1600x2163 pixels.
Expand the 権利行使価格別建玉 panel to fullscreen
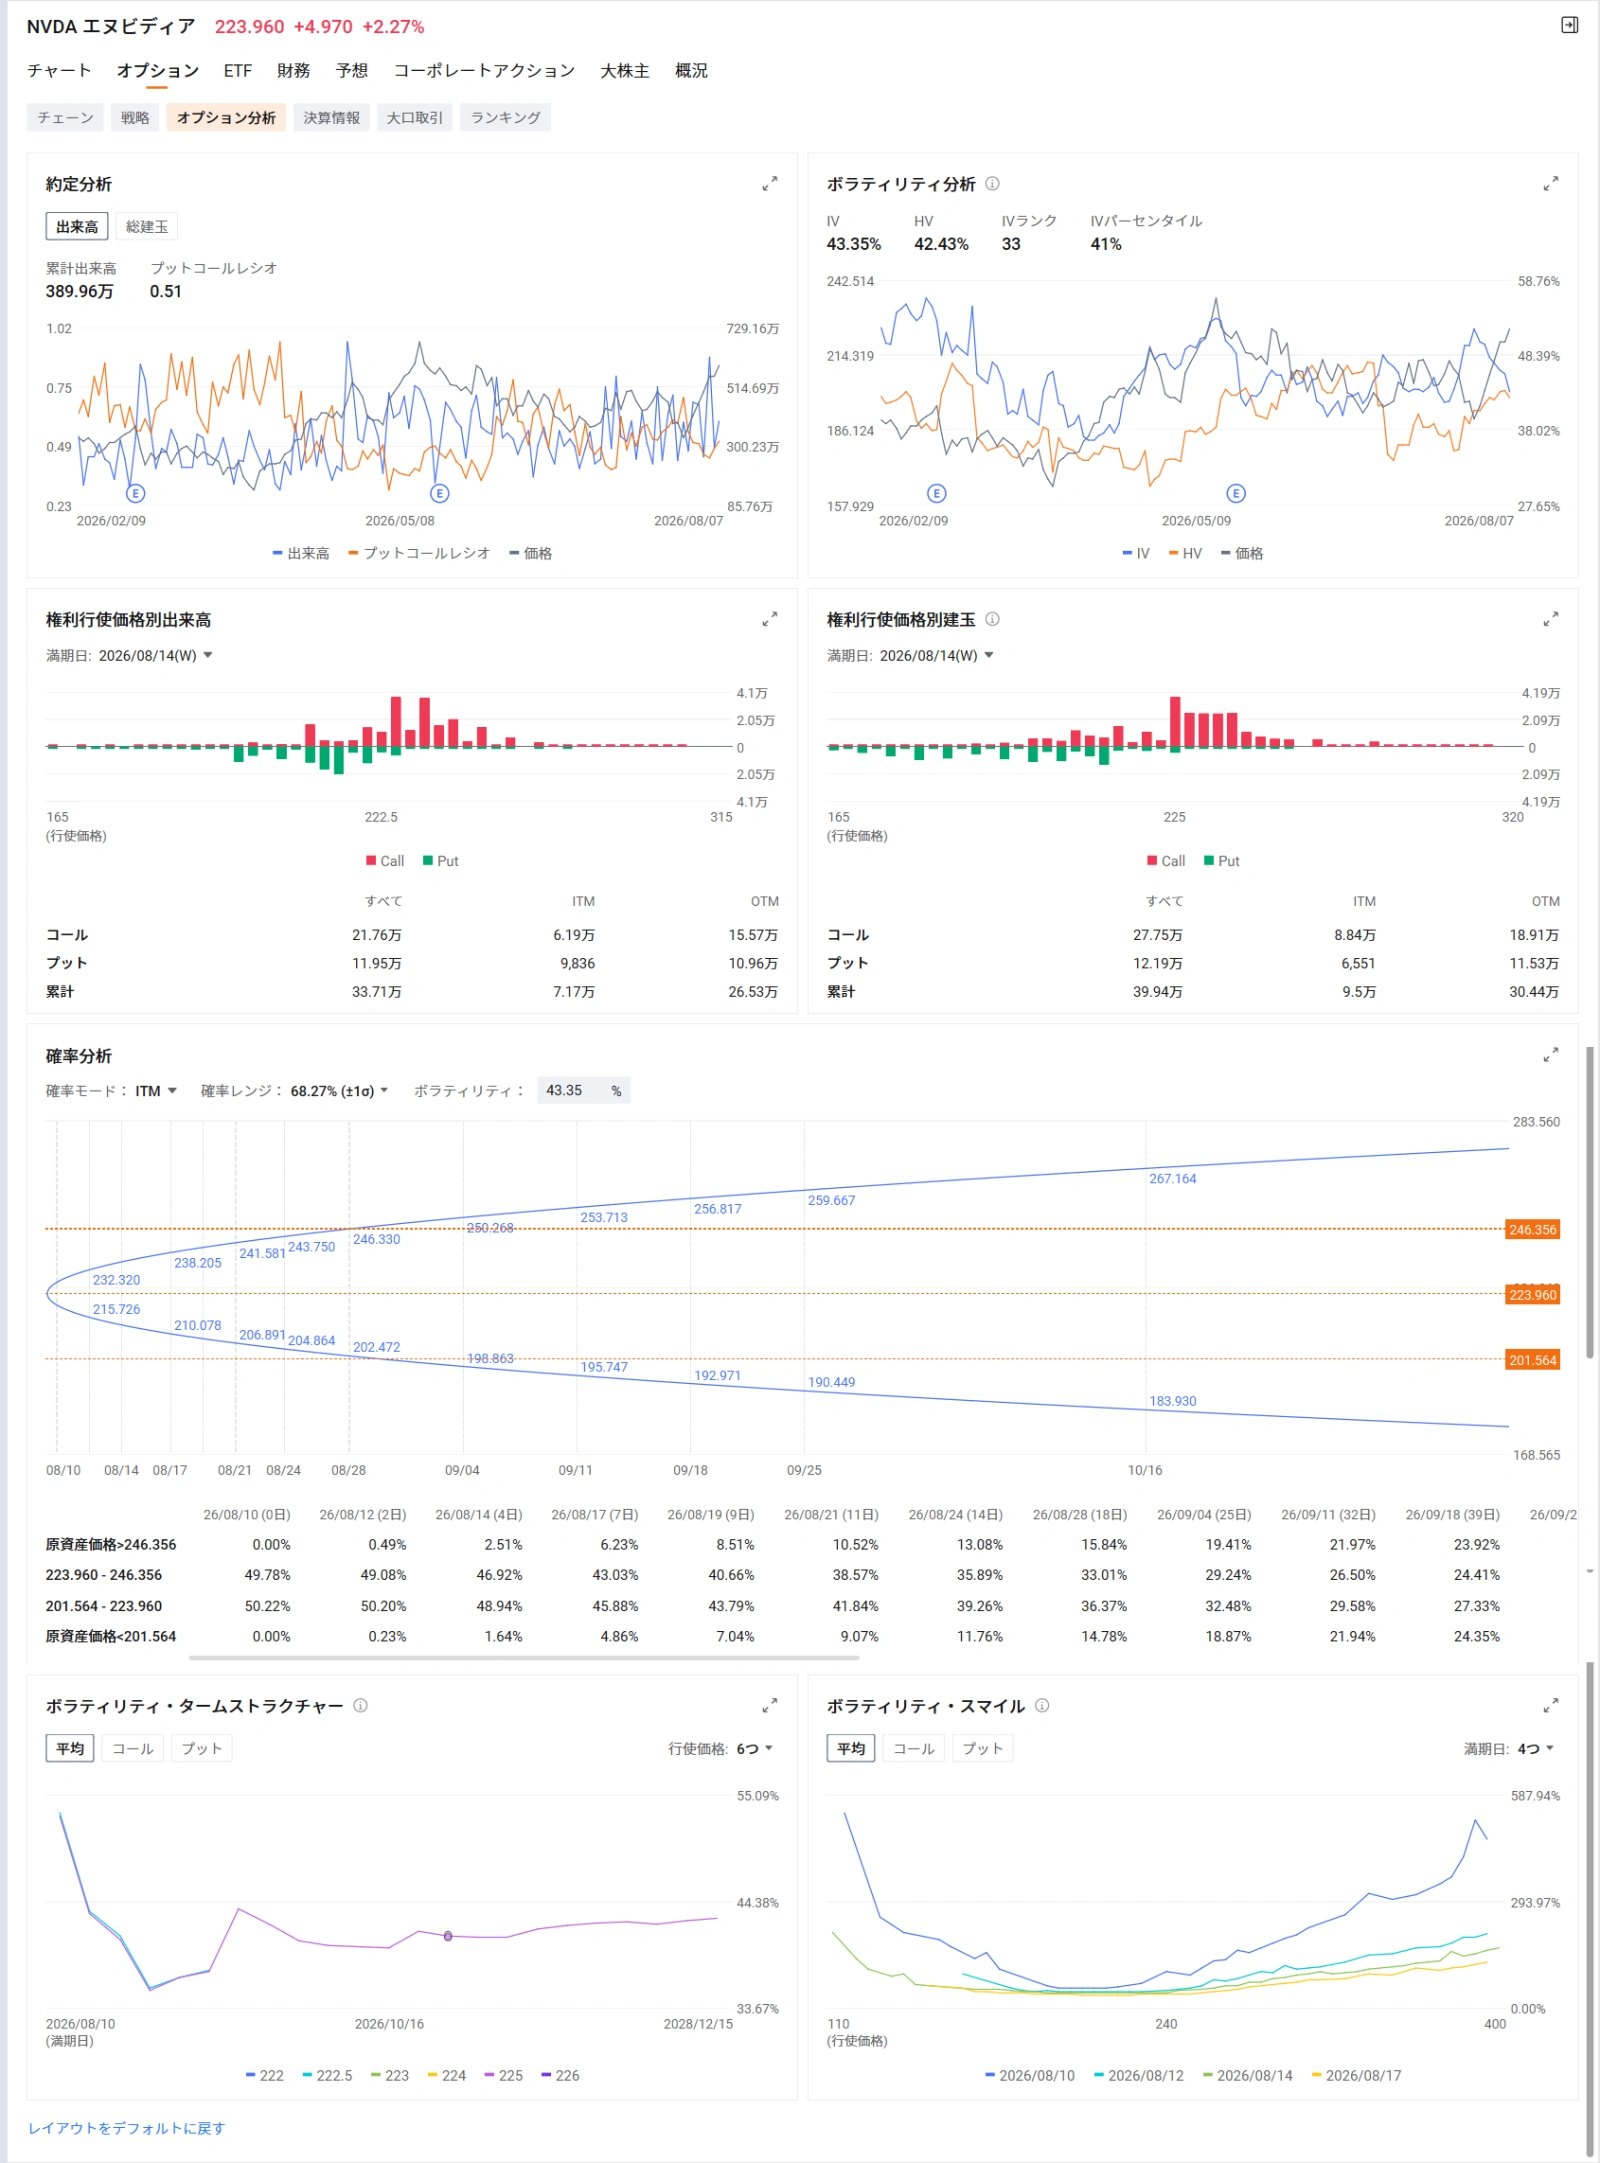coord(1550,620)
